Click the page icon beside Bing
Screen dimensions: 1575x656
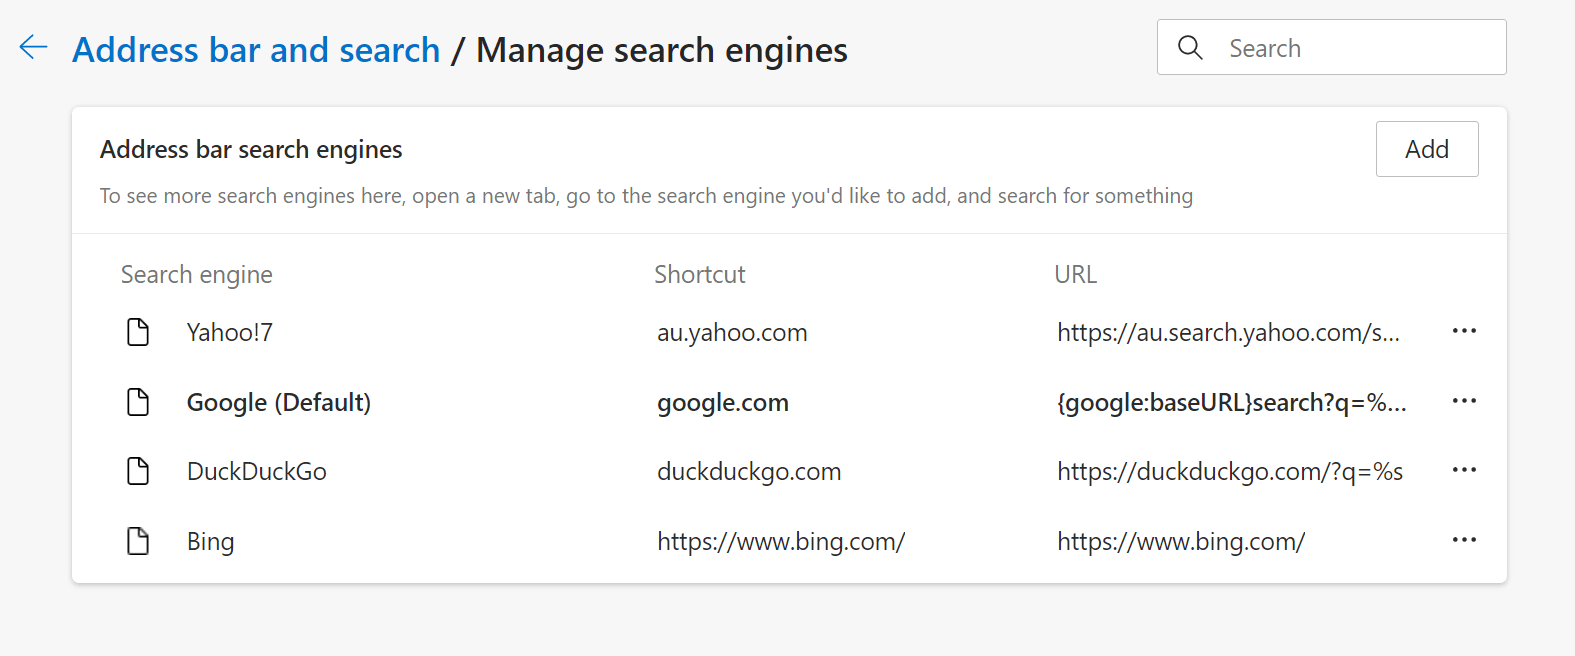(138, 541)
